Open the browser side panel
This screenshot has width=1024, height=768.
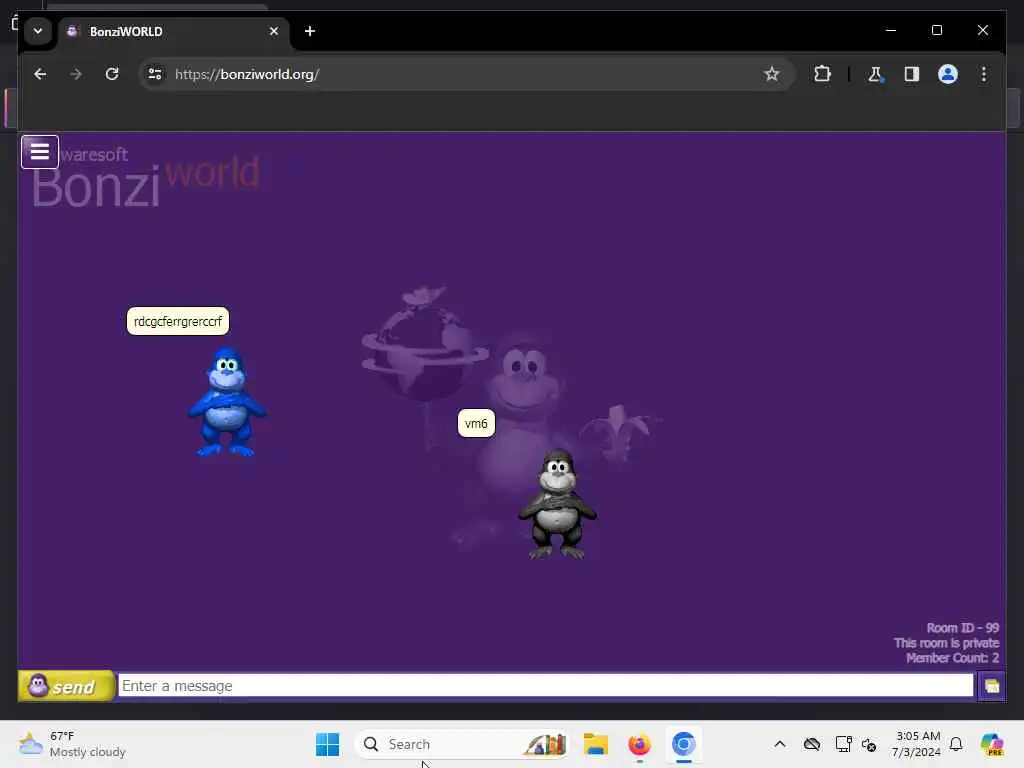coord(912,74)
